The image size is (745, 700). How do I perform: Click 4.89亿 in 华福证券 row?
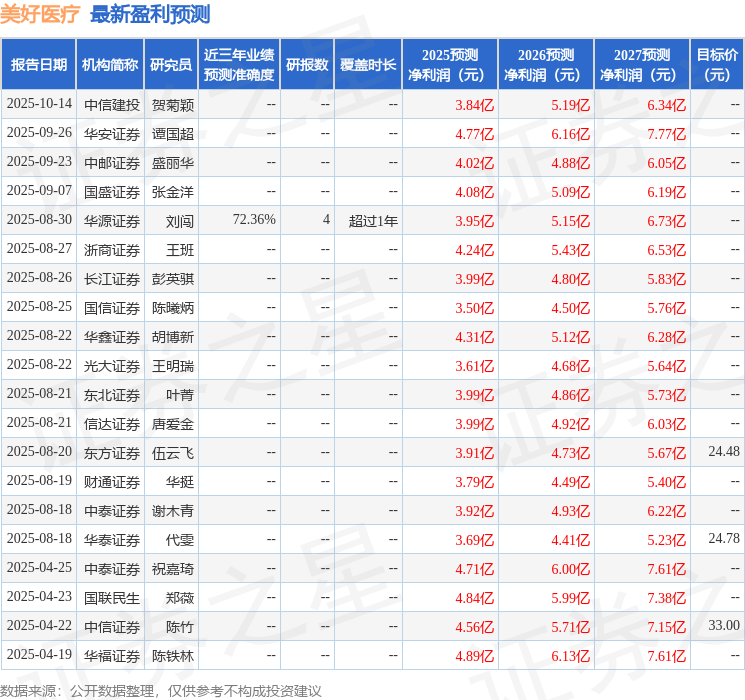[475, 656]
